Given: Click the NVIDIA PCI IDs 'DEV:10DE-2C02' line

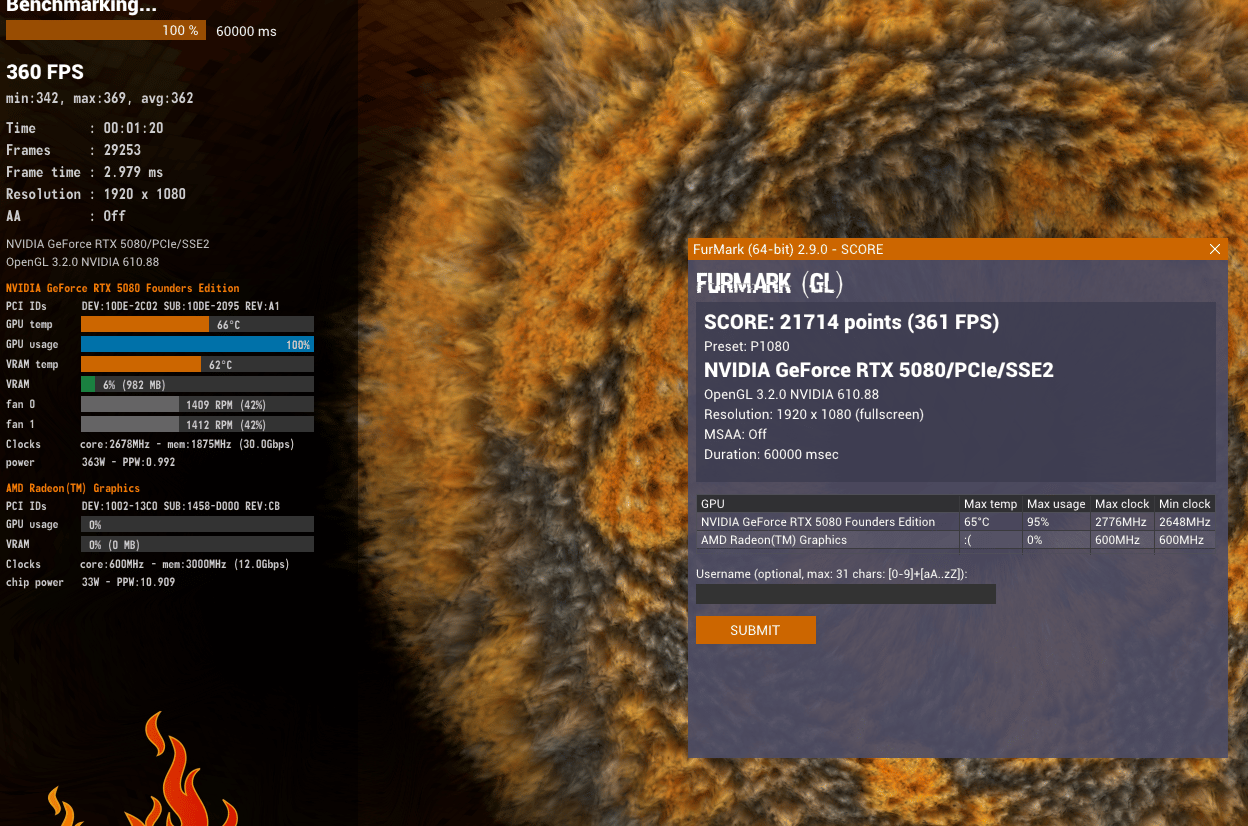Looking at the screenshot, I should (180, 306).
